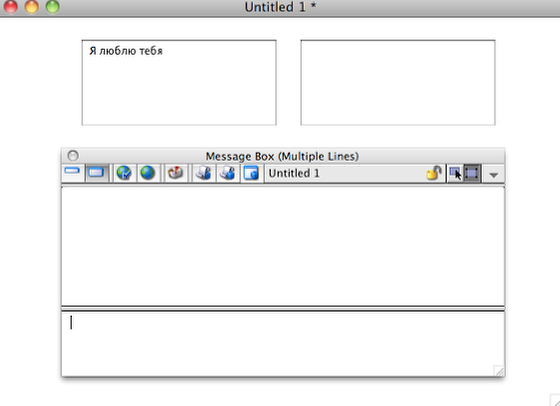Viewport: 560px width, 406px height.
Task: Toggle the dotted frame icon
Action: pyautogui.click(x=472, y=174)
